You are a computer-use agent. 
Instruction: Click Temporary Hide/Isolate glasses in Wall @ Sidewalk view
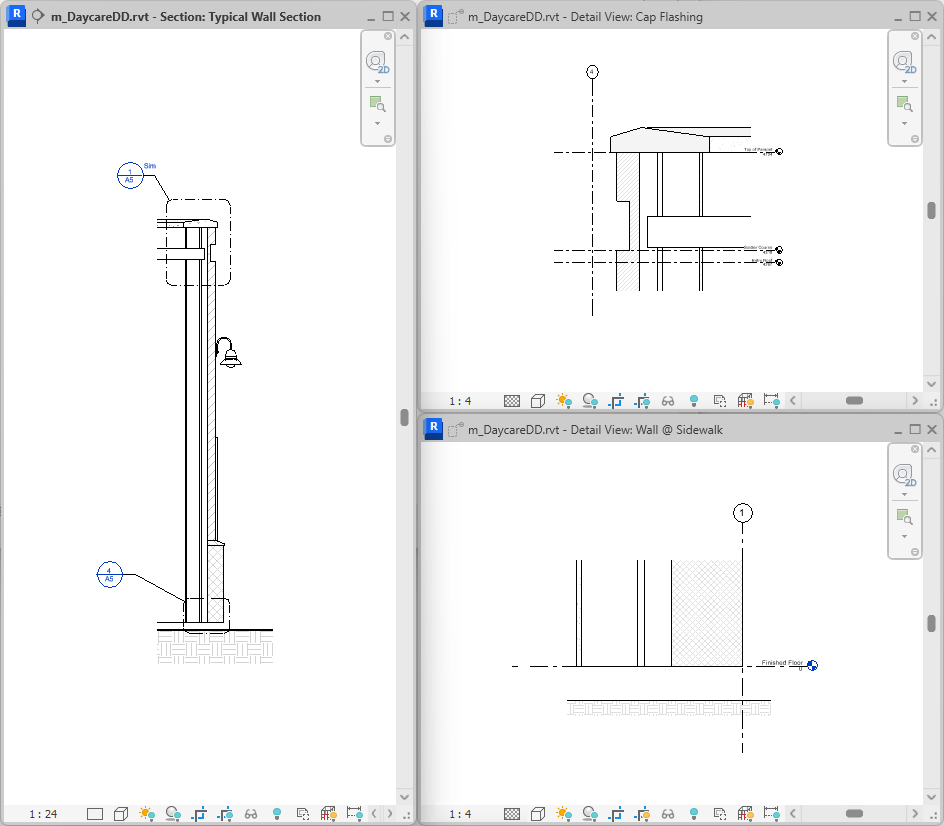click(668, 814)
